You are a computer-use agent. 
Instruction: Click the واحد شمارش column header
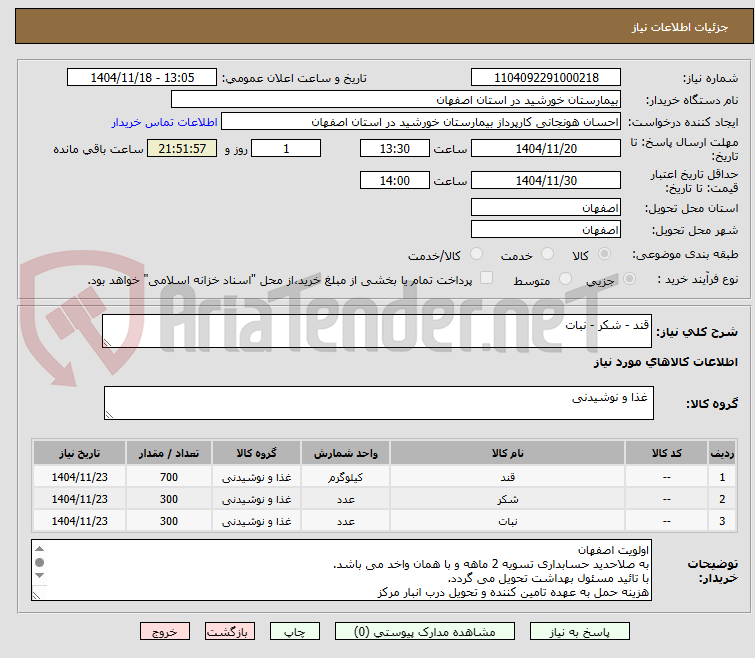click(346, 453)
